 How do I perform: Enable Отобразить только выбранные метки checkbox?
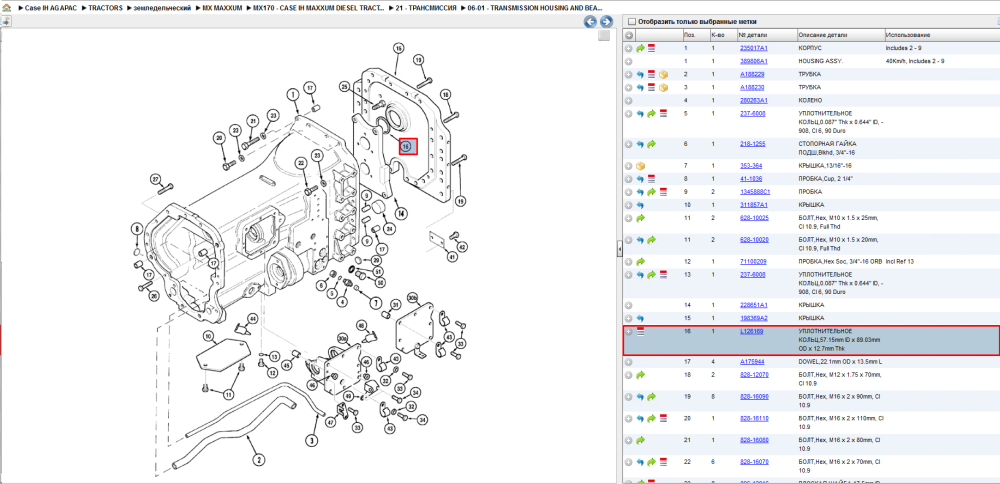[x=631, y=21]
